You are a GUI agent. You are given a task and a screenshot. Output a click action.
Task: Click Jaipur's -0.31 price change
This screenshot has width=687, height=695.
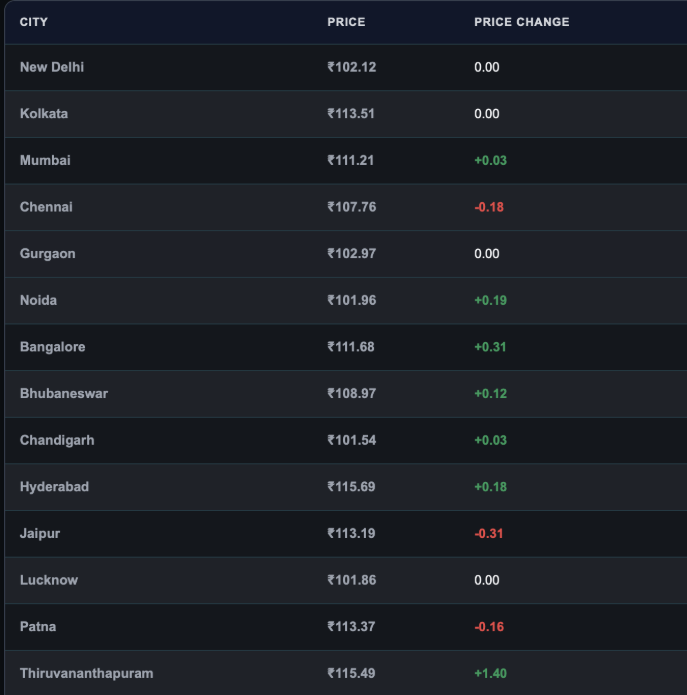[489, 533]
